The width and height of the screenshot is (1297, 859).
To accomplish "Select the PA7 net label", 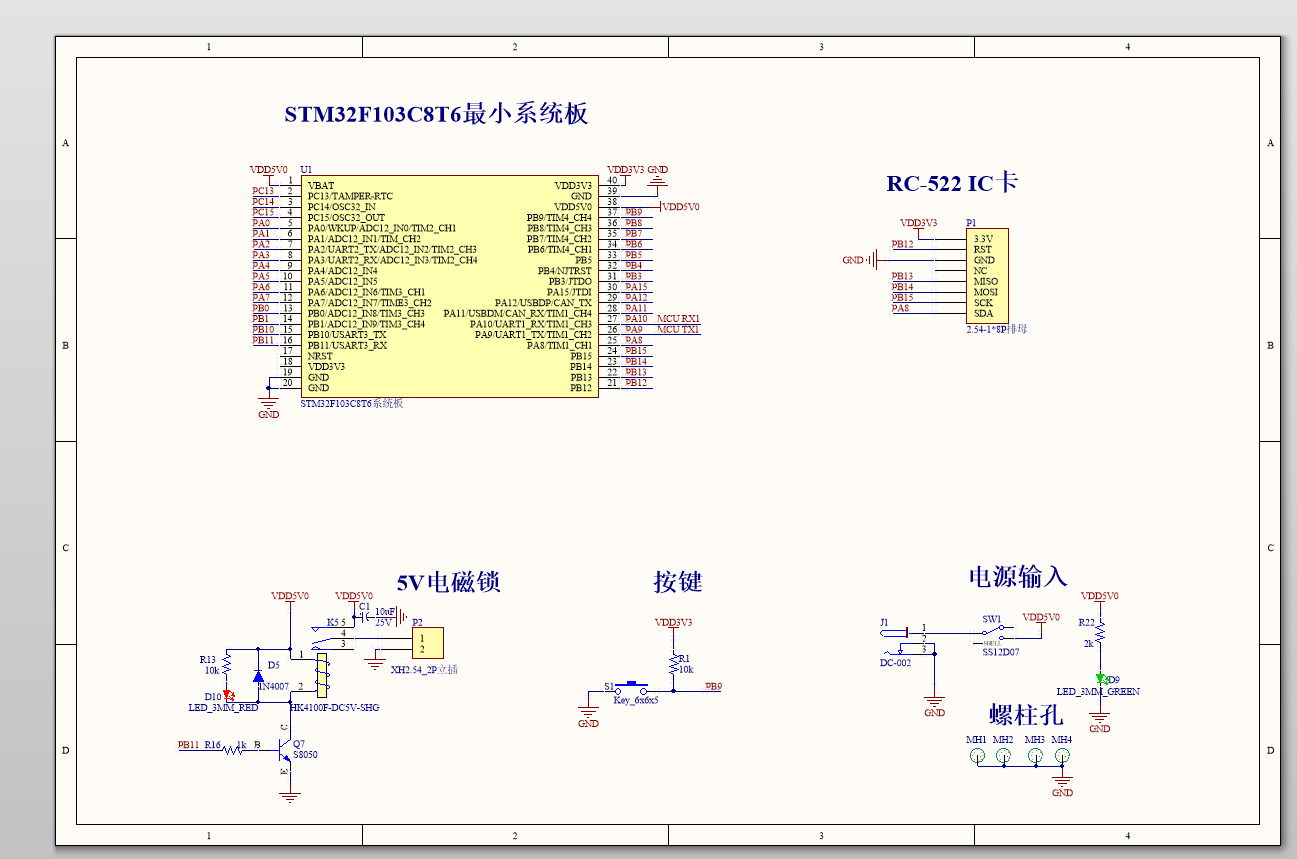I will (x=261, y=297).
